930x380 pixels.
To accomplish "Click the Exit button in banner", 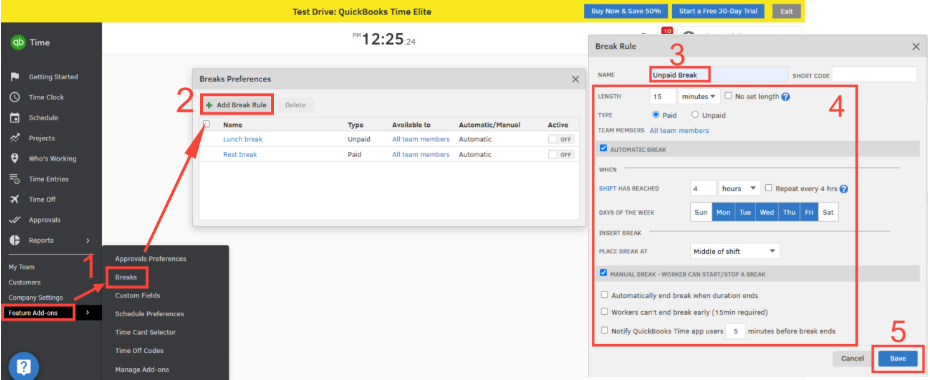I will coord(786,11).
